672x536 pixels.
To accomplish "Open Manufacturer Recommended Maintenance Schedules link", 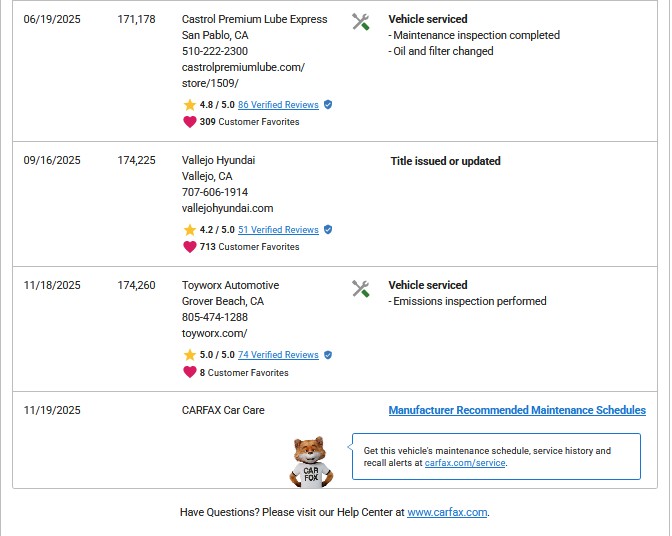I will 516,410.
